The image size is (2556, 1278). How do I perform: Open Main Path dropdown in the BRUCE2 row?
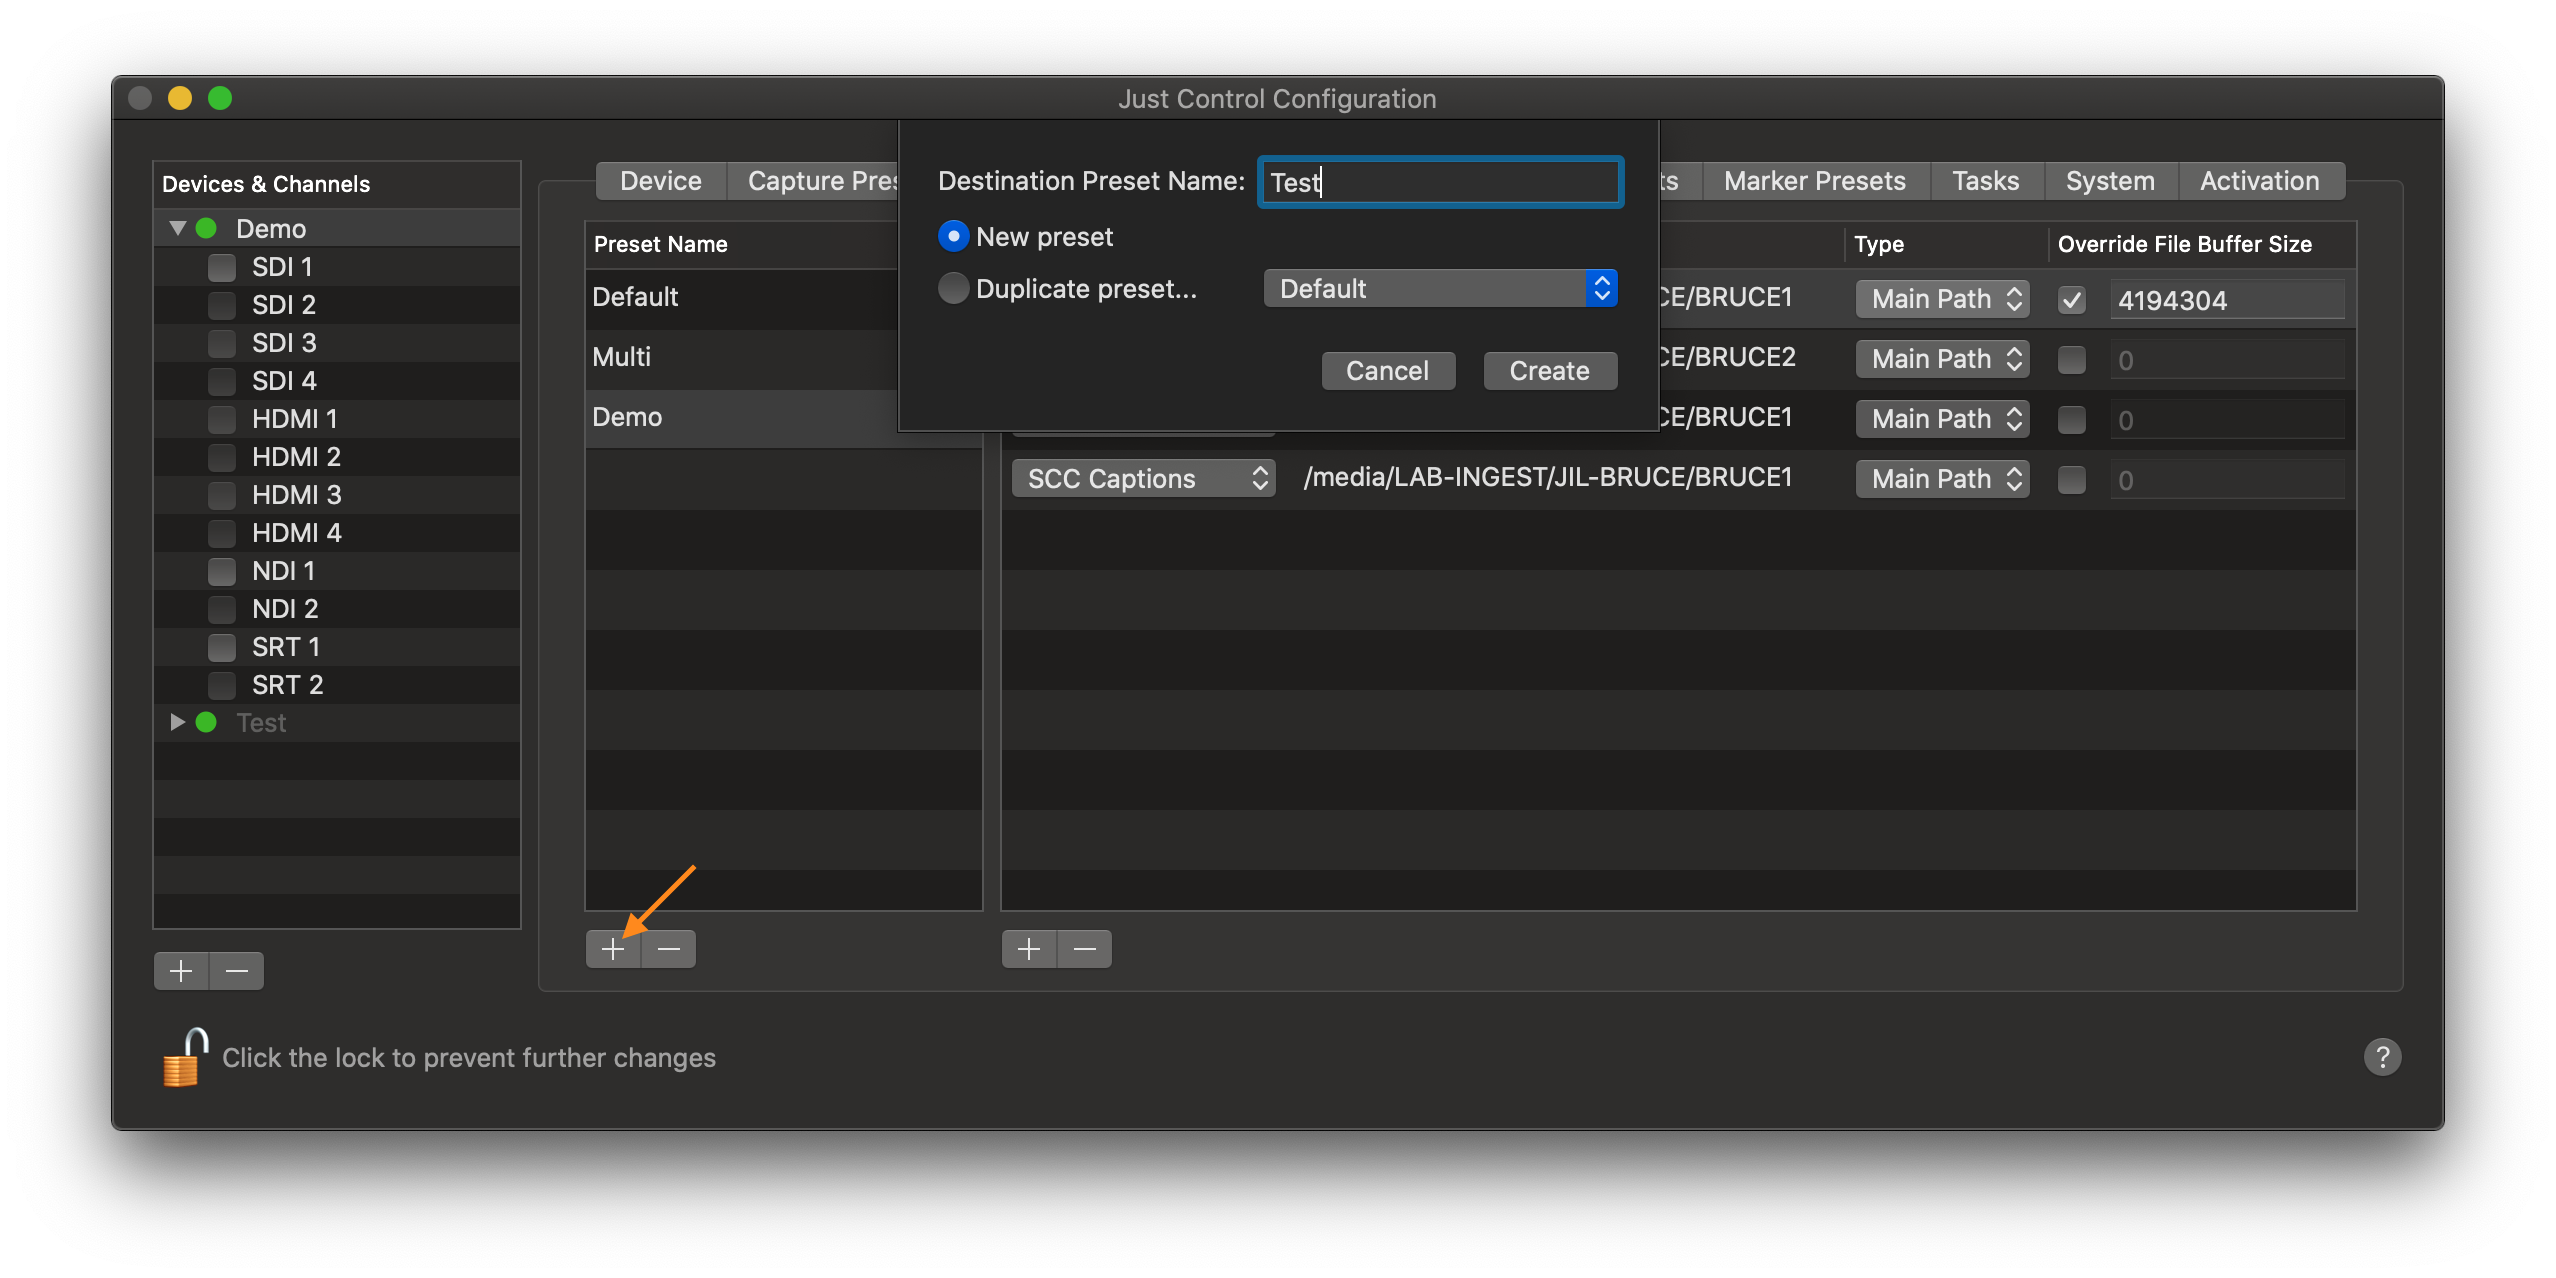[x=1942, y=359]
